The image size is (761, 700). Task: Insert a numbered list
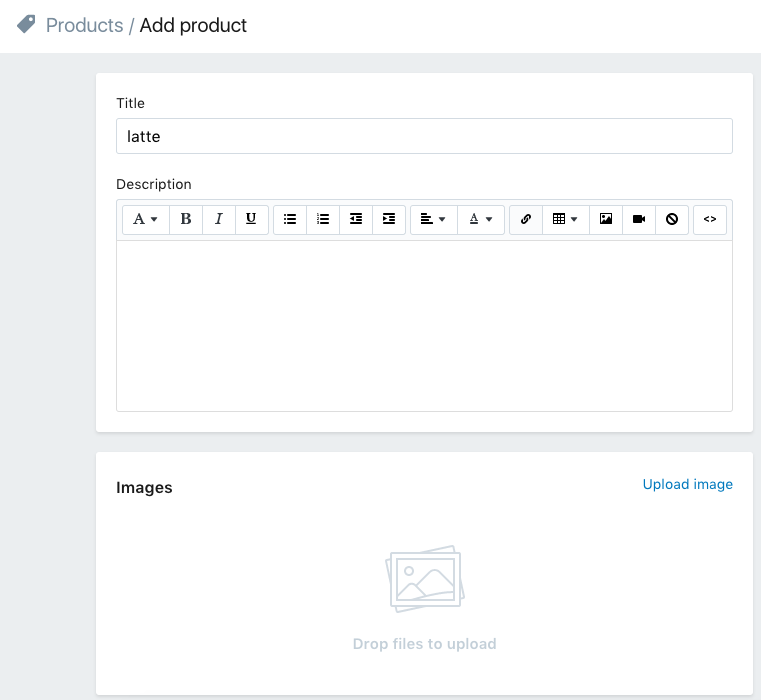coord(323,219)
